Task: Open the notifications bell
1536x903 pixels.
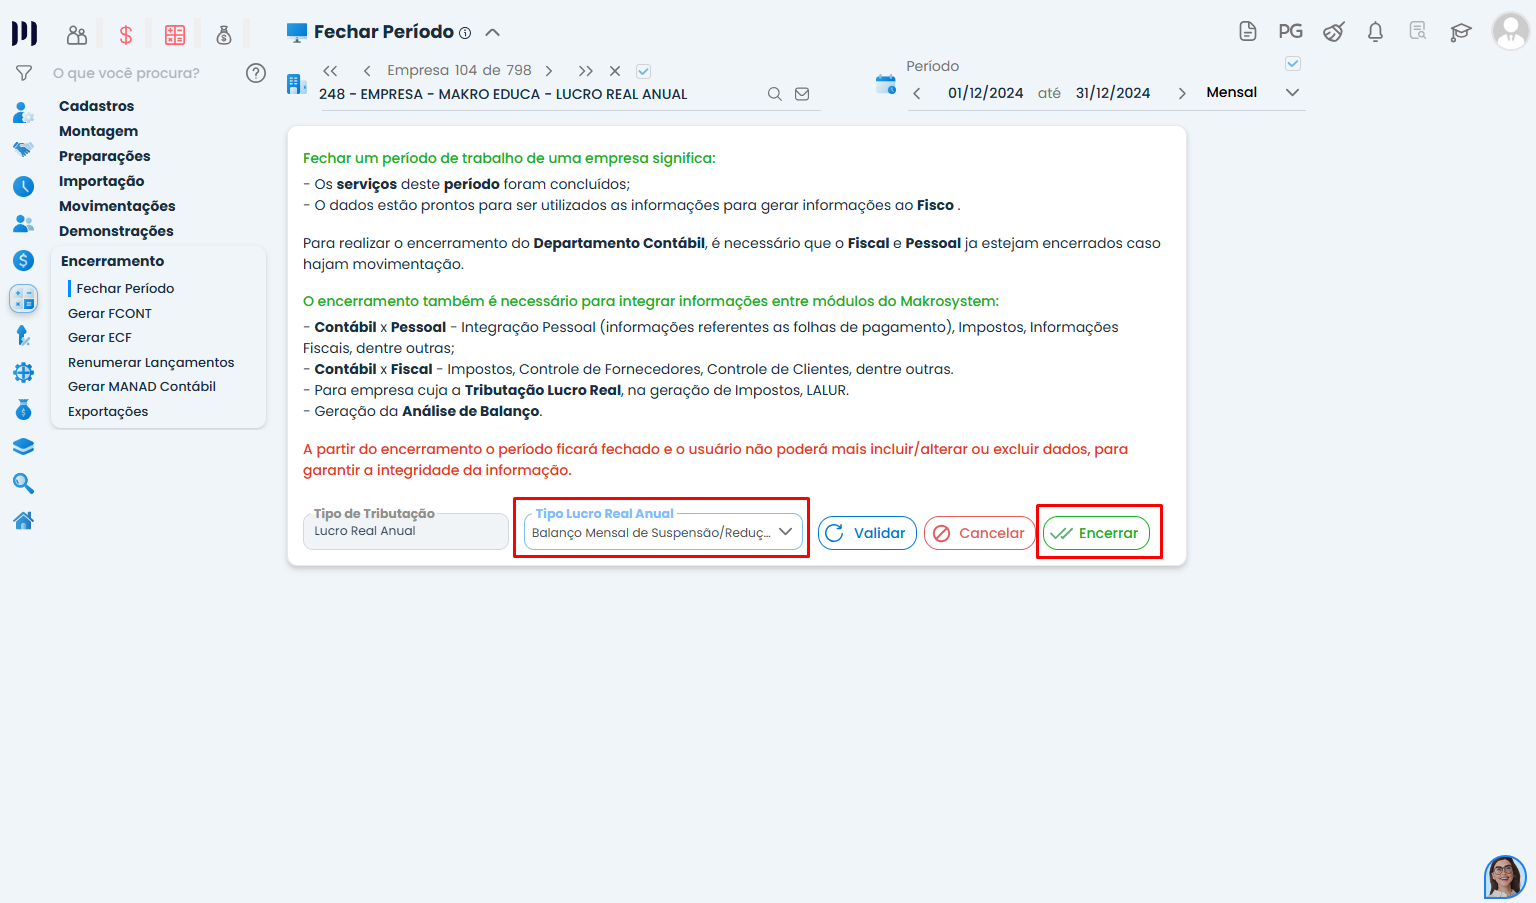Action: [1375, 32]
